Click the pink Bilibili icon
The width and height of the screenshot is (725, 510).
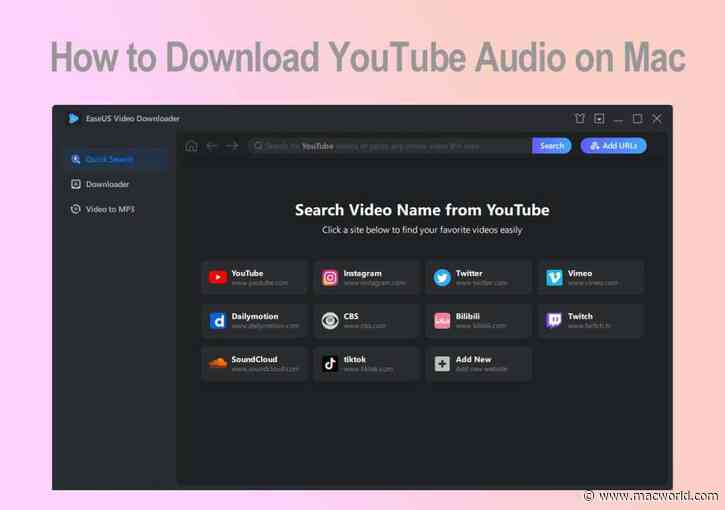(442, 320)
